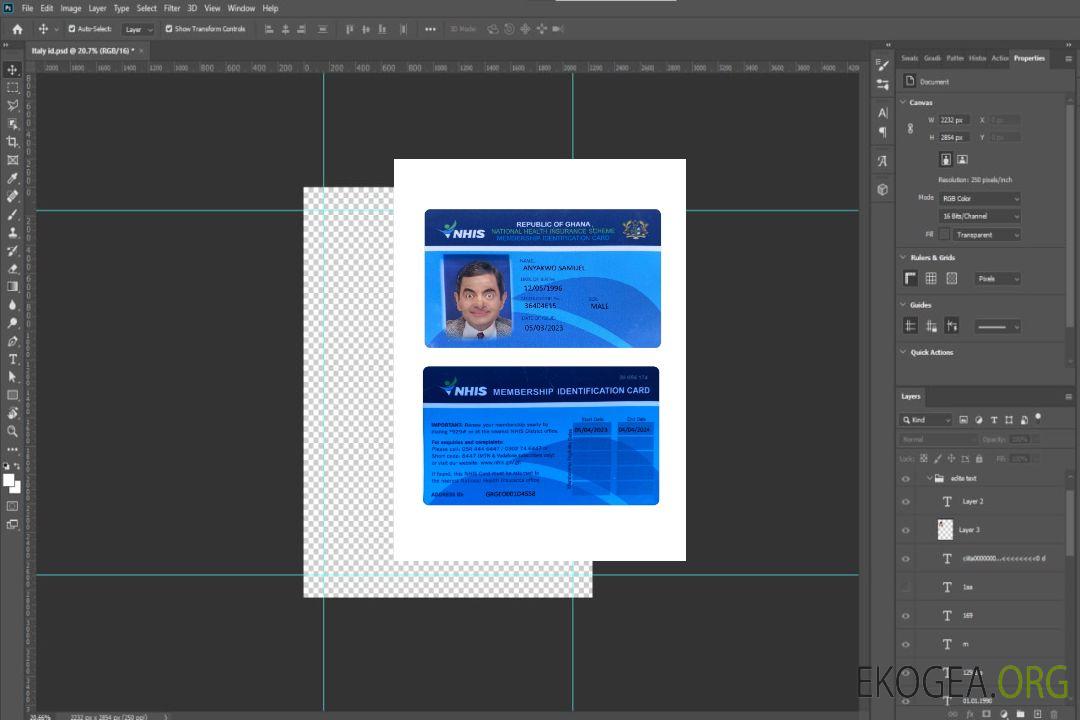The width and height of the screenshot is (1080, 720).
Task: Open the Filter menu
Action: click(172, 8)
